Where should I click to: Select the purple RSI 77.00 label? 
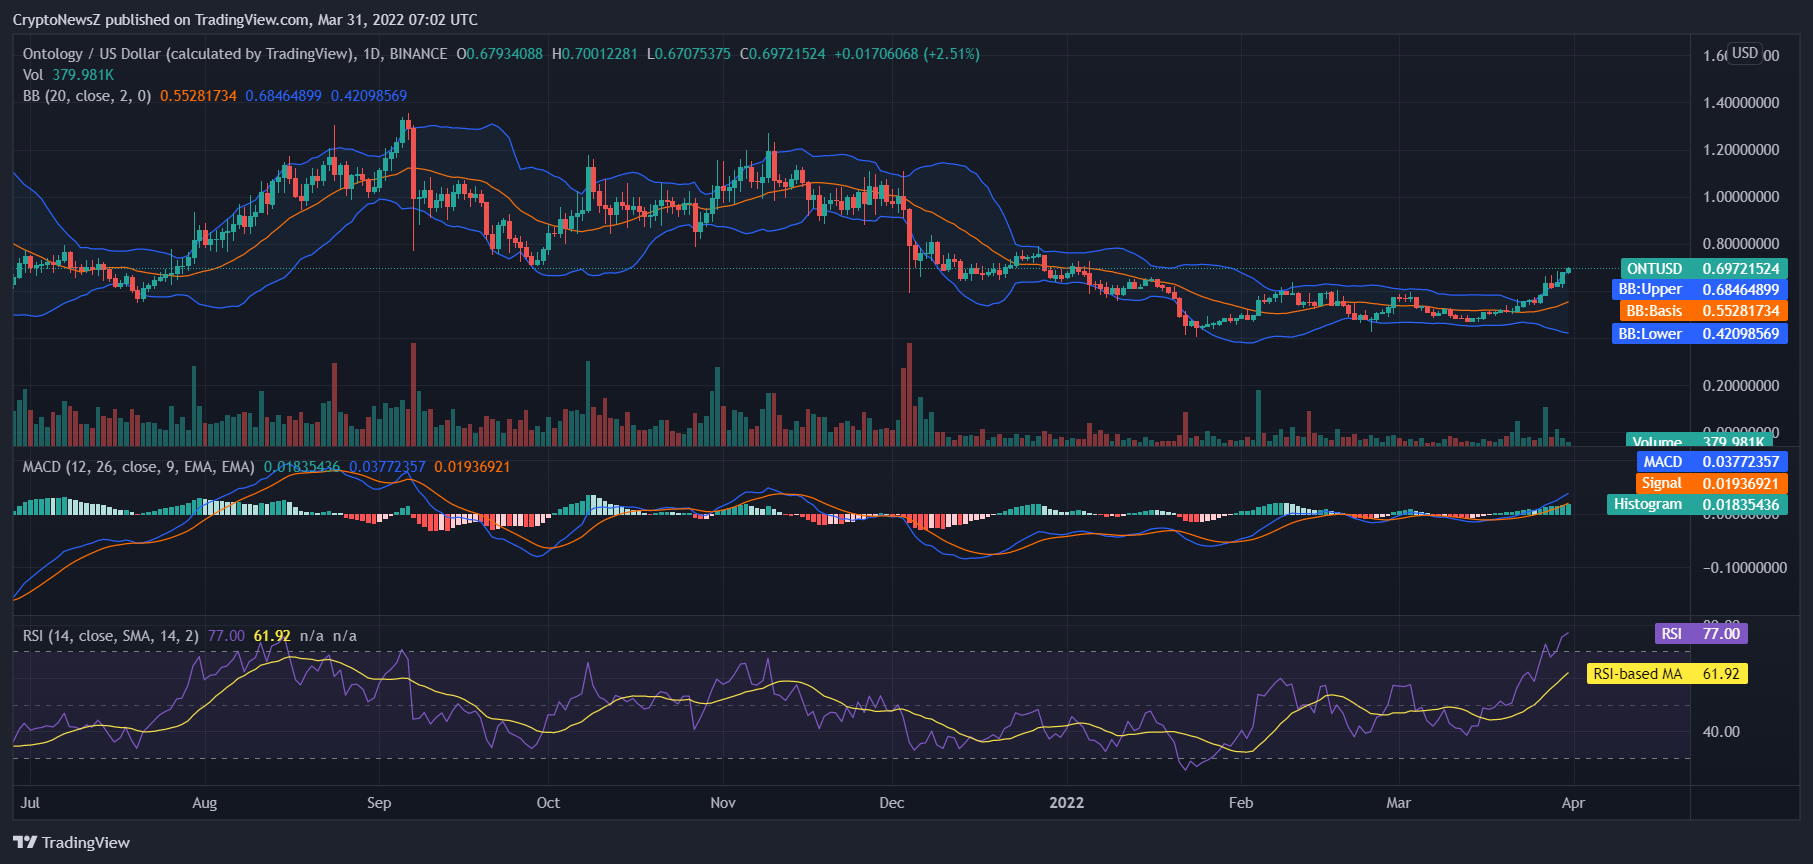1701,633
